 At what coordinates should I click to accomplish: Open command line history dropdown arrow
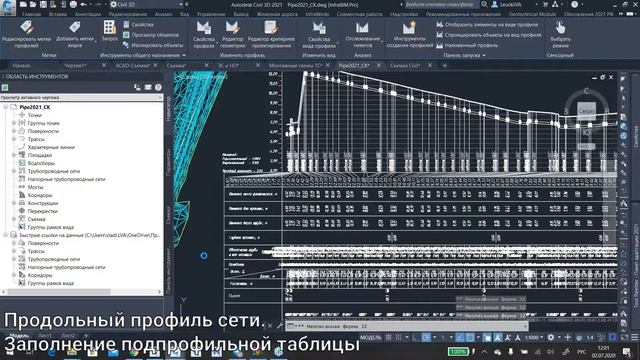[x=524, y=326]
